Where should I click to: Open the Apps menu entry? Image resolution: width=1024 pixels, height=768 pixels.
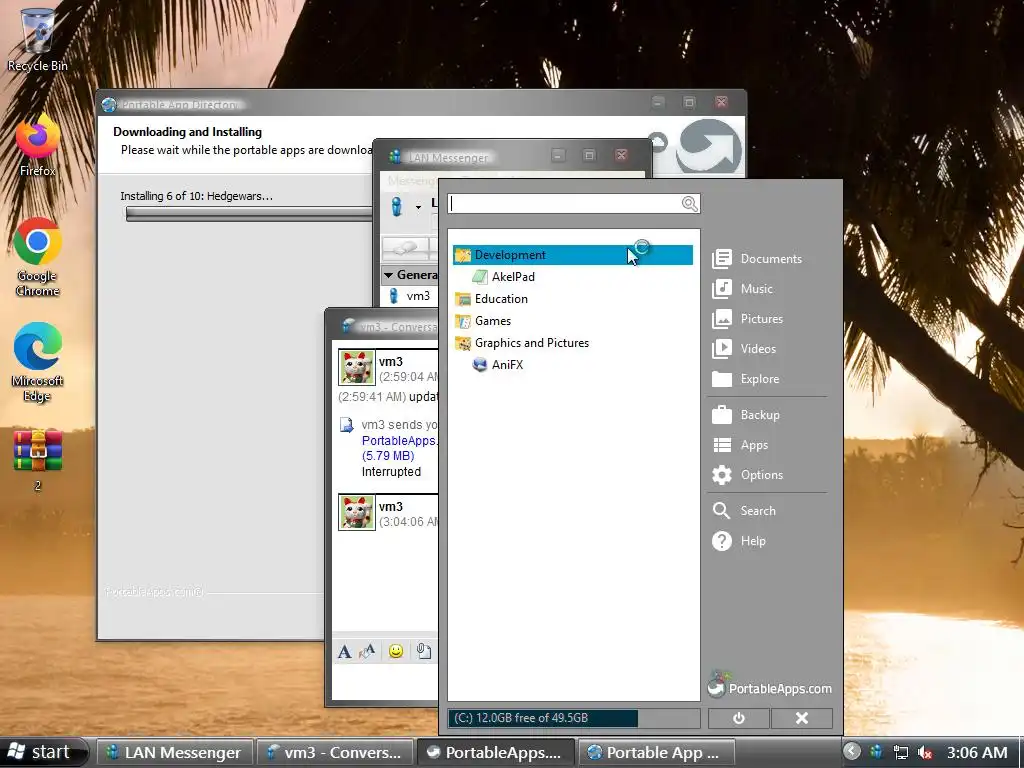(x=739, y=445)
